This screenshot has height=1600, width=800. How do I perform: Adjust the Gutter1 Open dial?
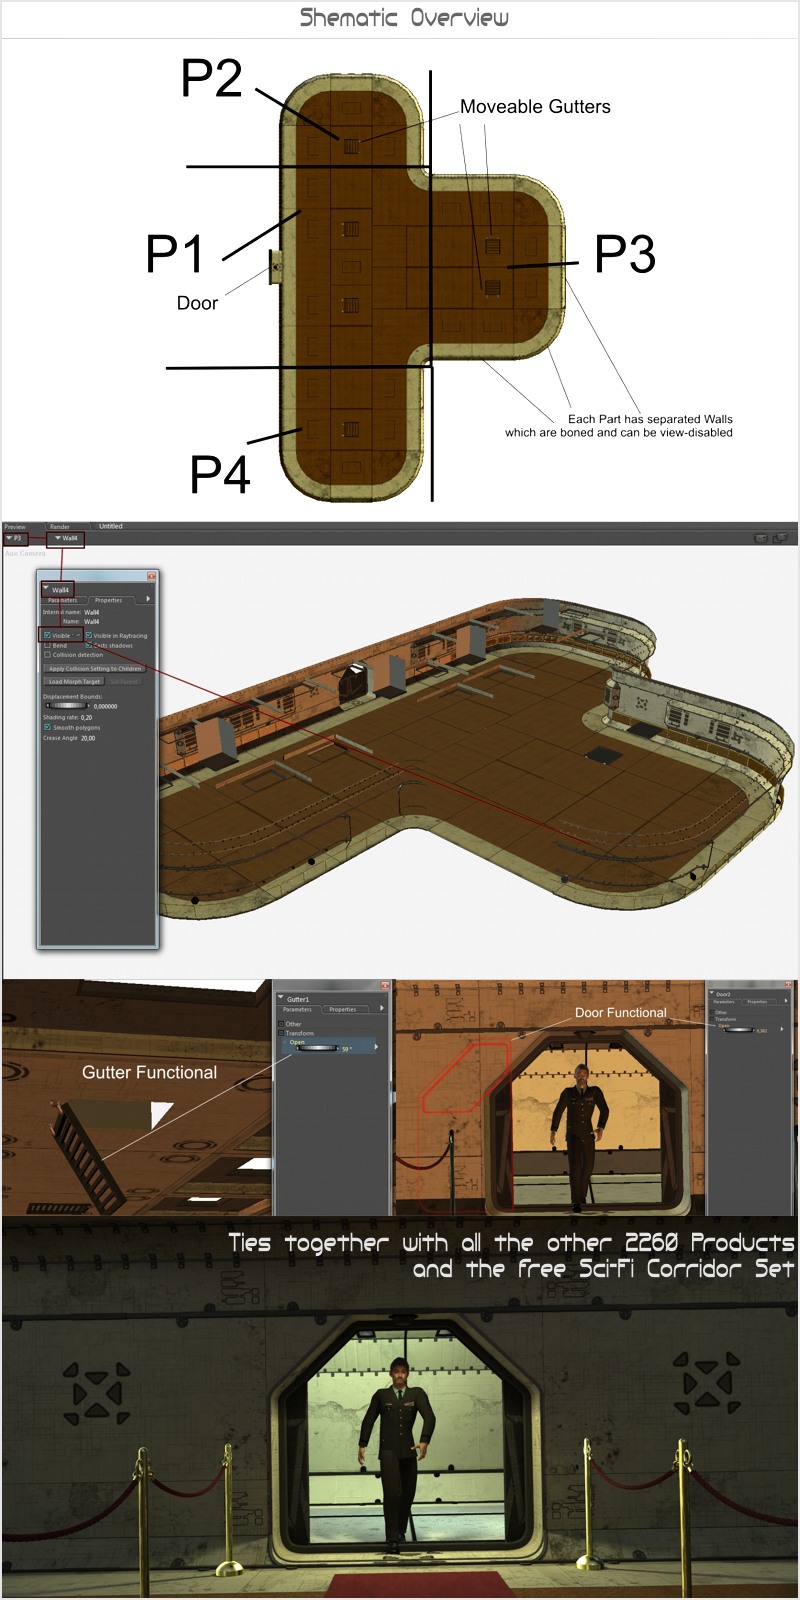(317, 1048)
